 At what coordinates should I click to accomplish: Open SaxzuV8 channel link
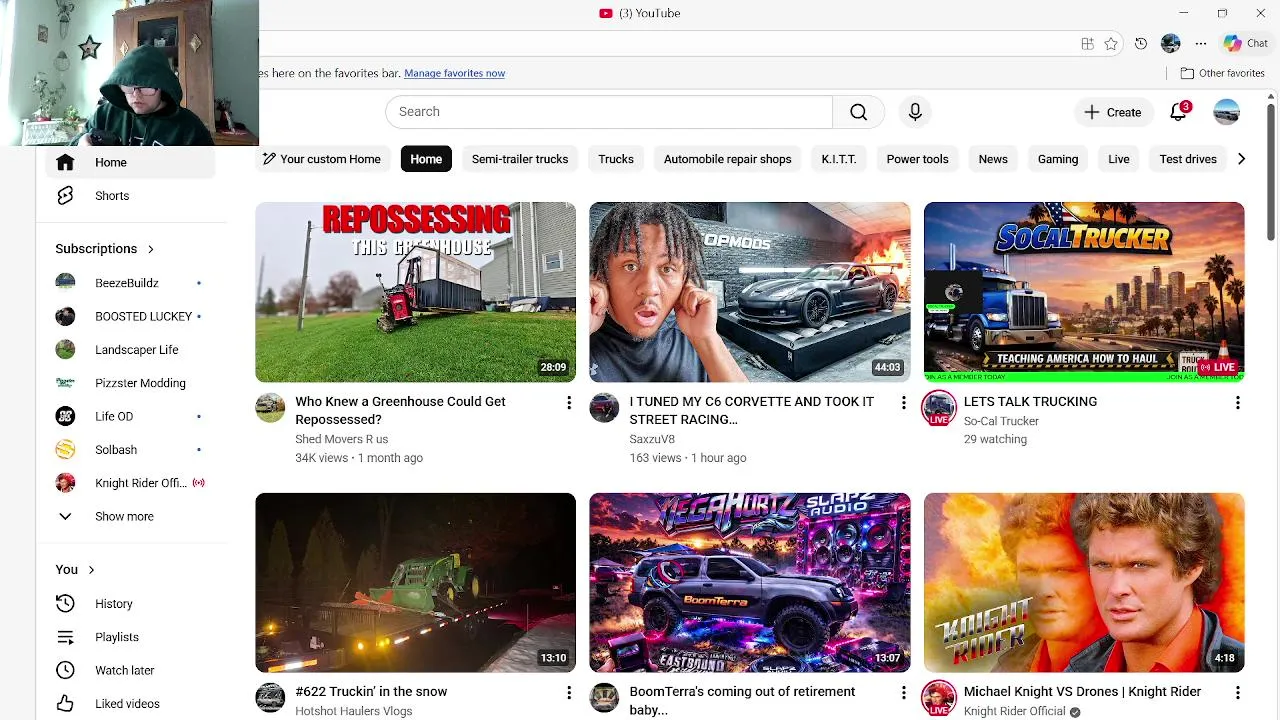pos(652,439)
